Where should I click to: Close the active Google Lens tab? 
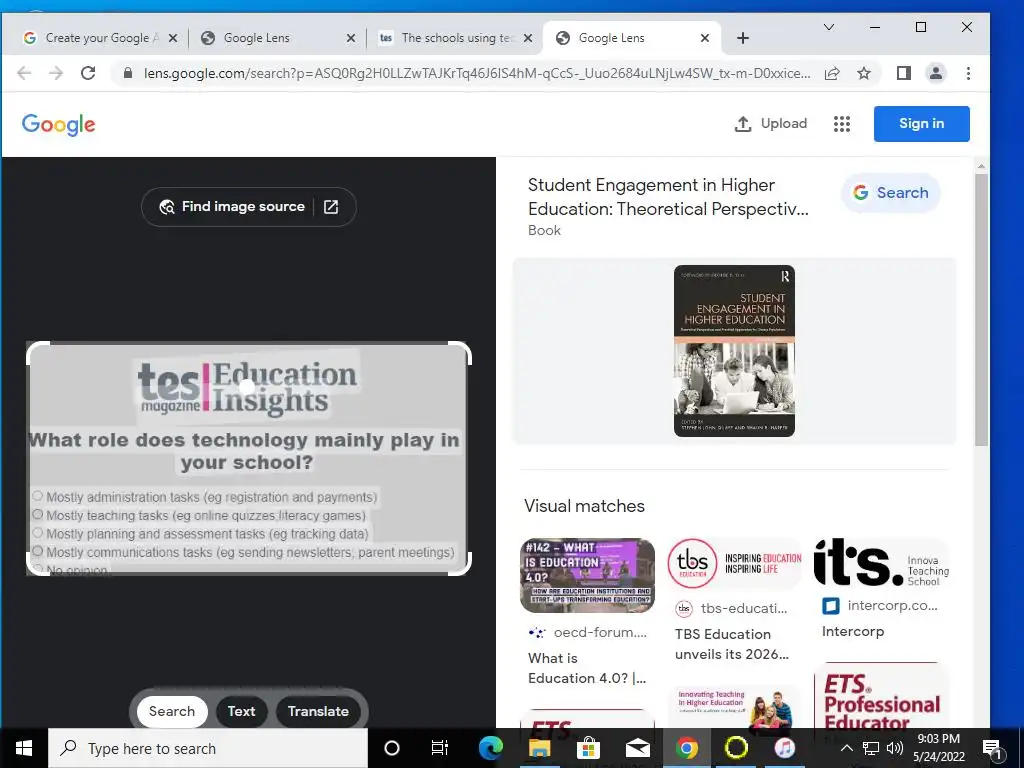[x=705, y=38]
